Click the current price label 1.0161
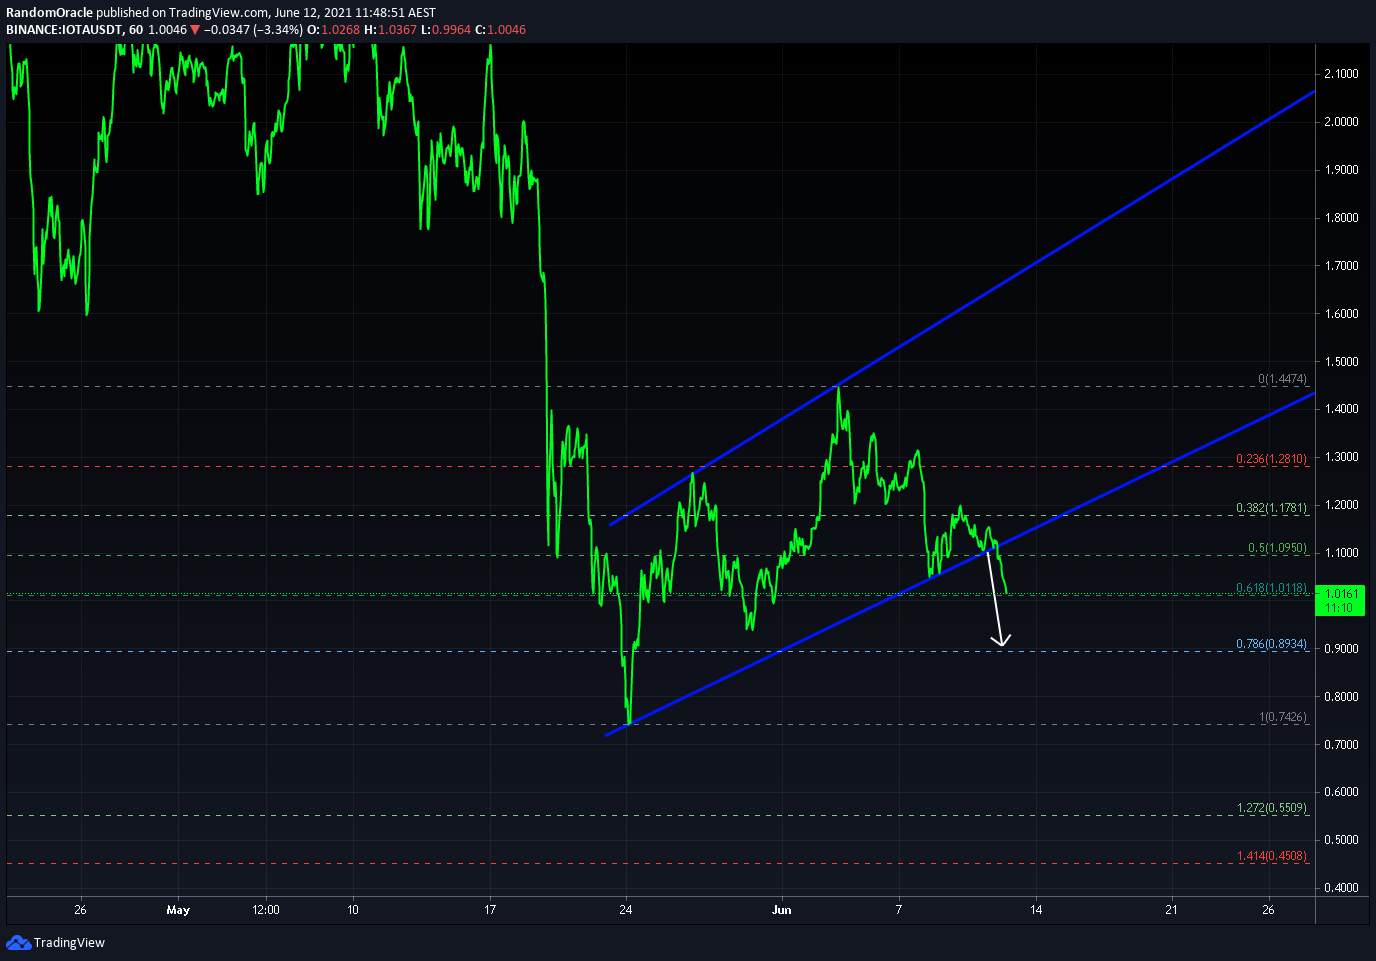 (x=1339, y=594)
